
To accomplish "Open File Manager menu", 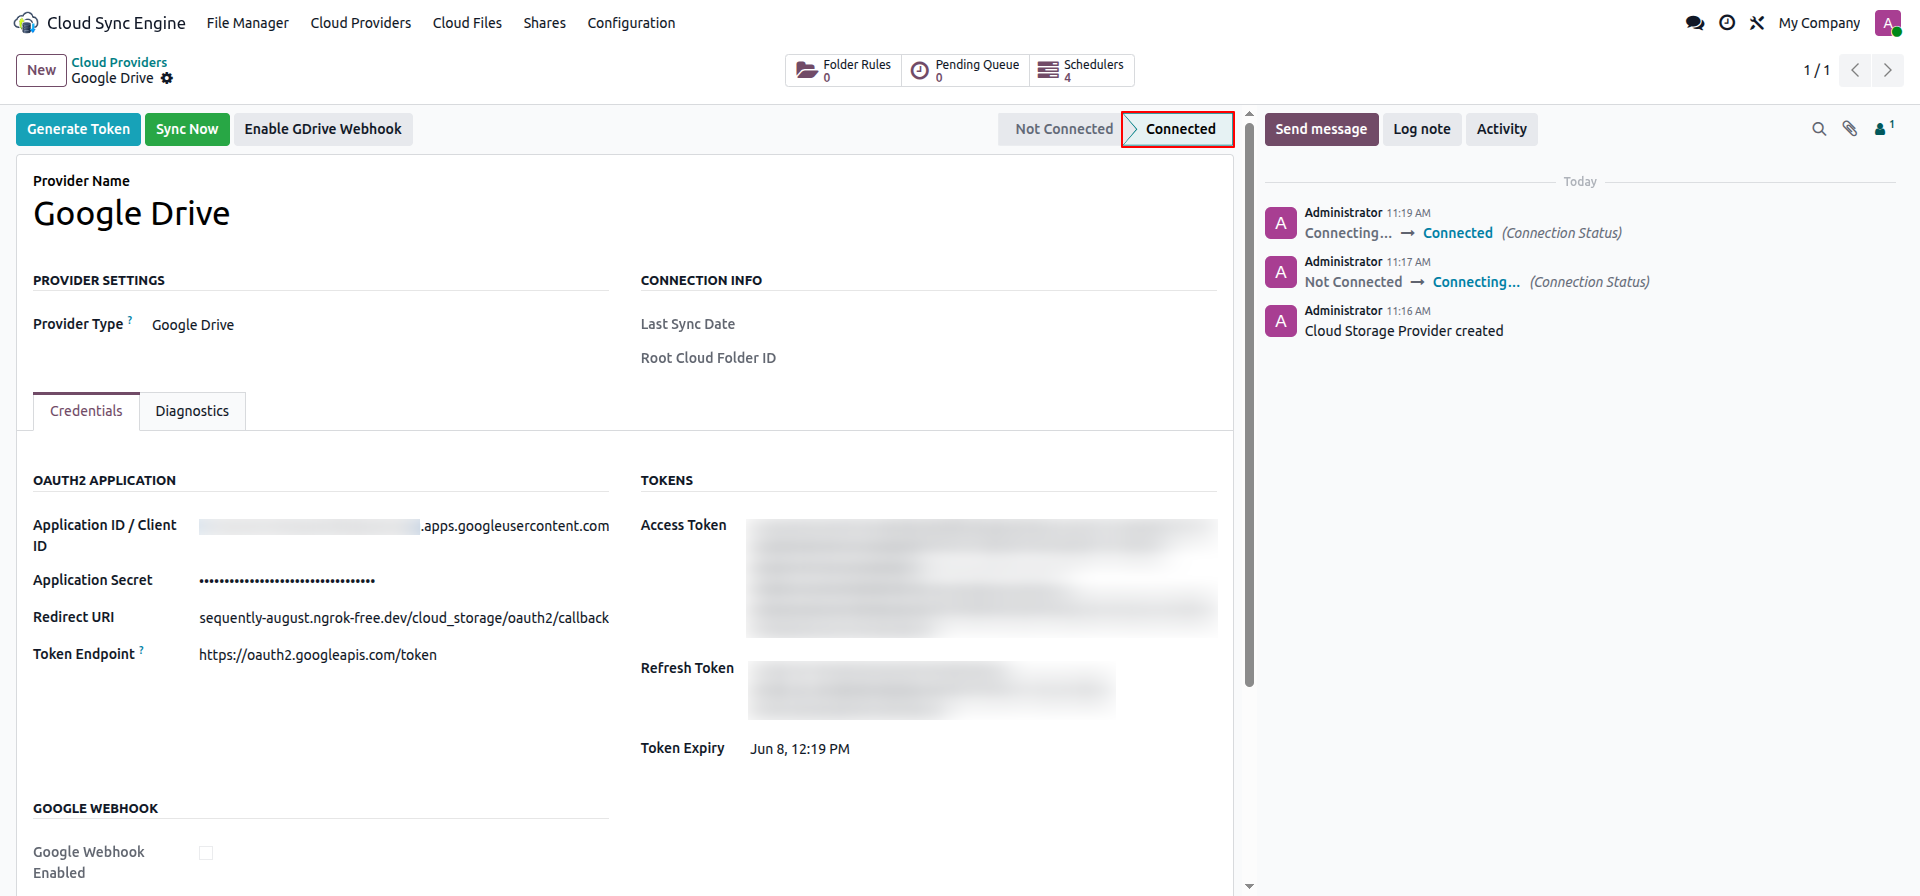I will coord(247,22).
